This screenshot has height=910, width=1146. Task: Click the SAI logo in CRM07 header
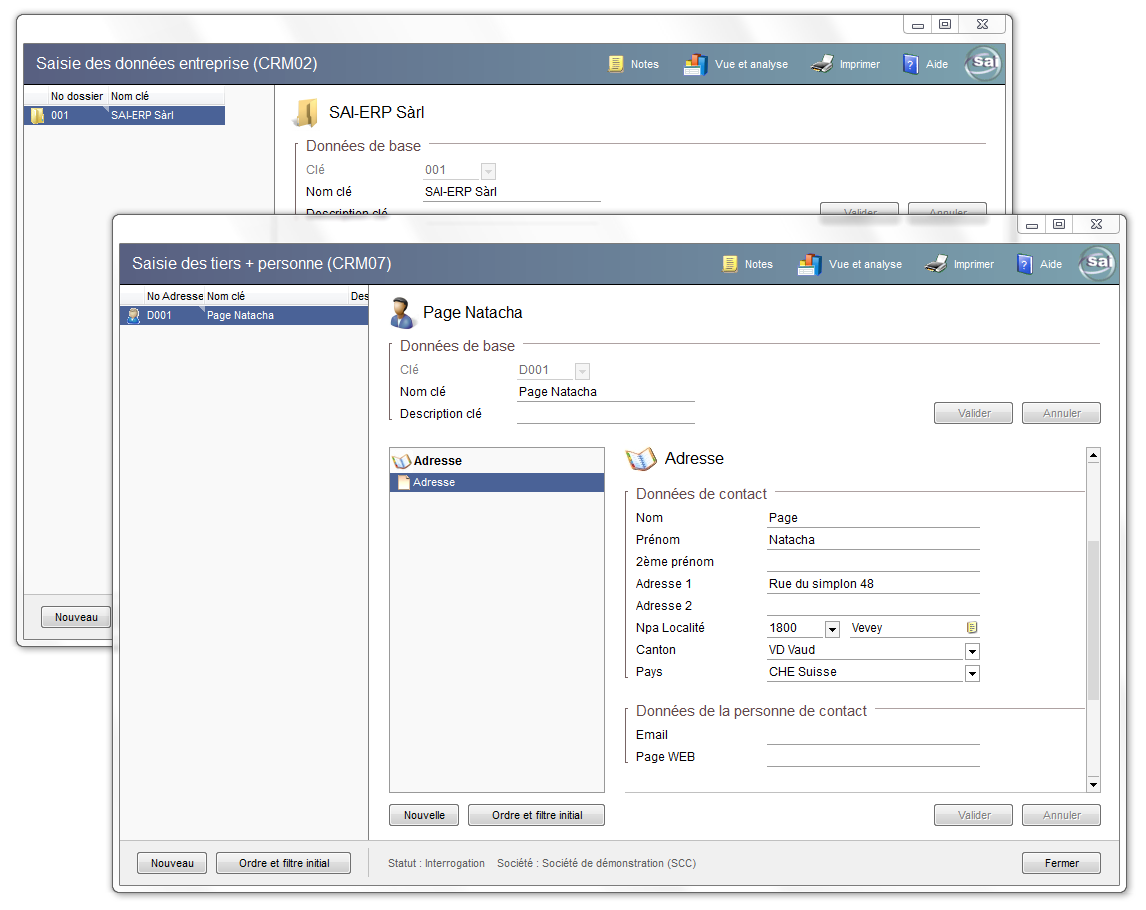tap(1096, 263)
